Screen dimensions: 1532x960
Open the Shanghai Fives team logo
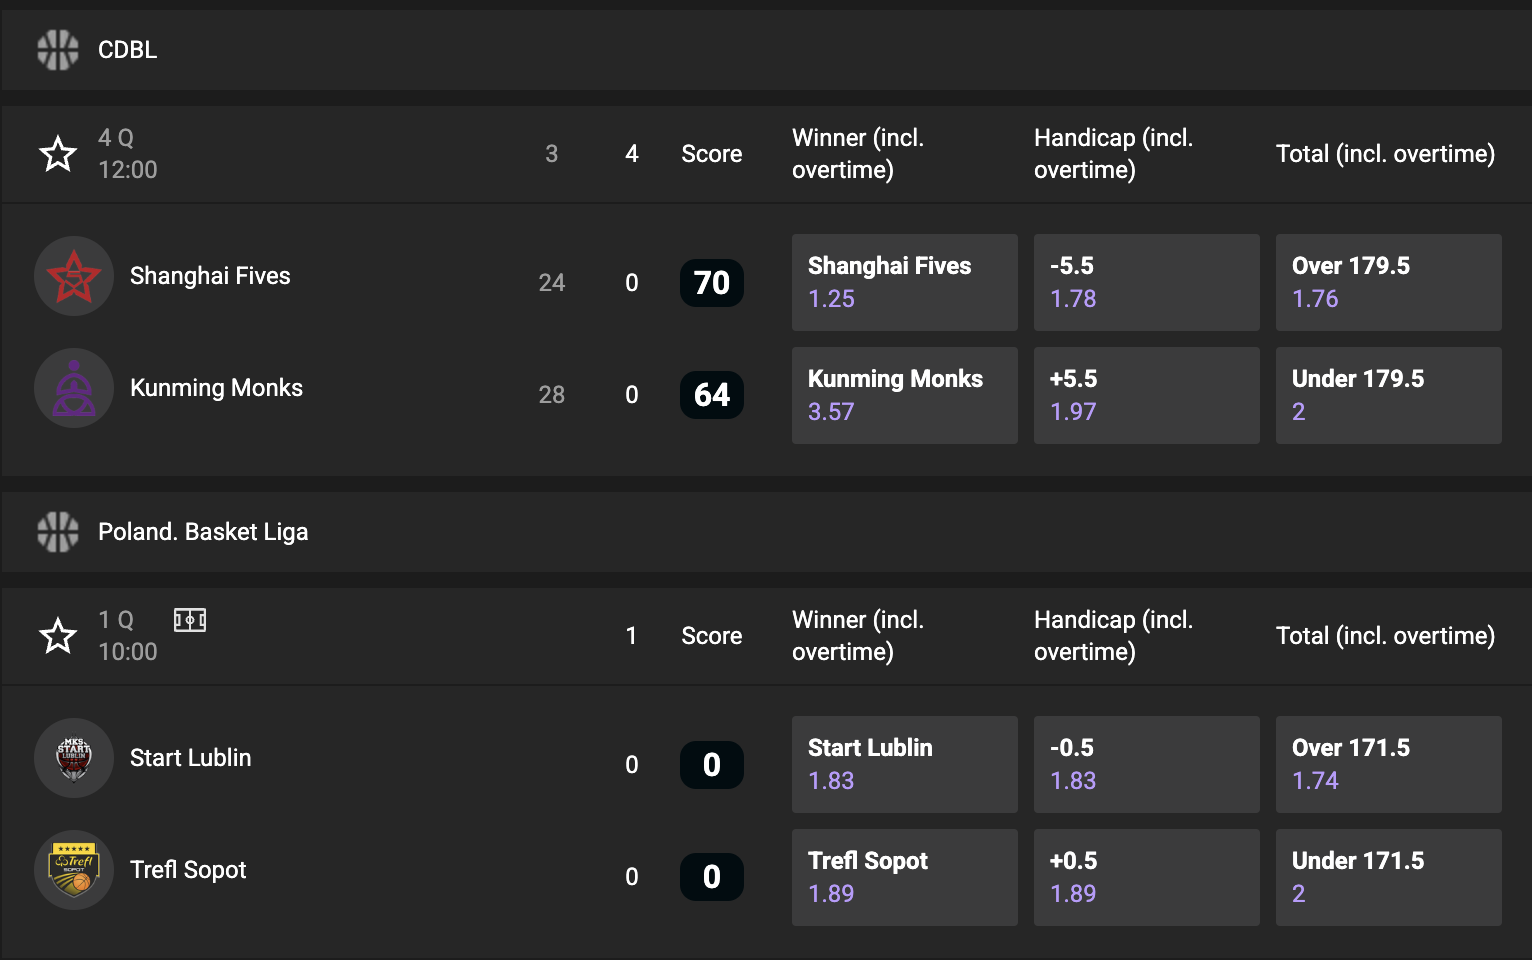[x=74, y=277]
